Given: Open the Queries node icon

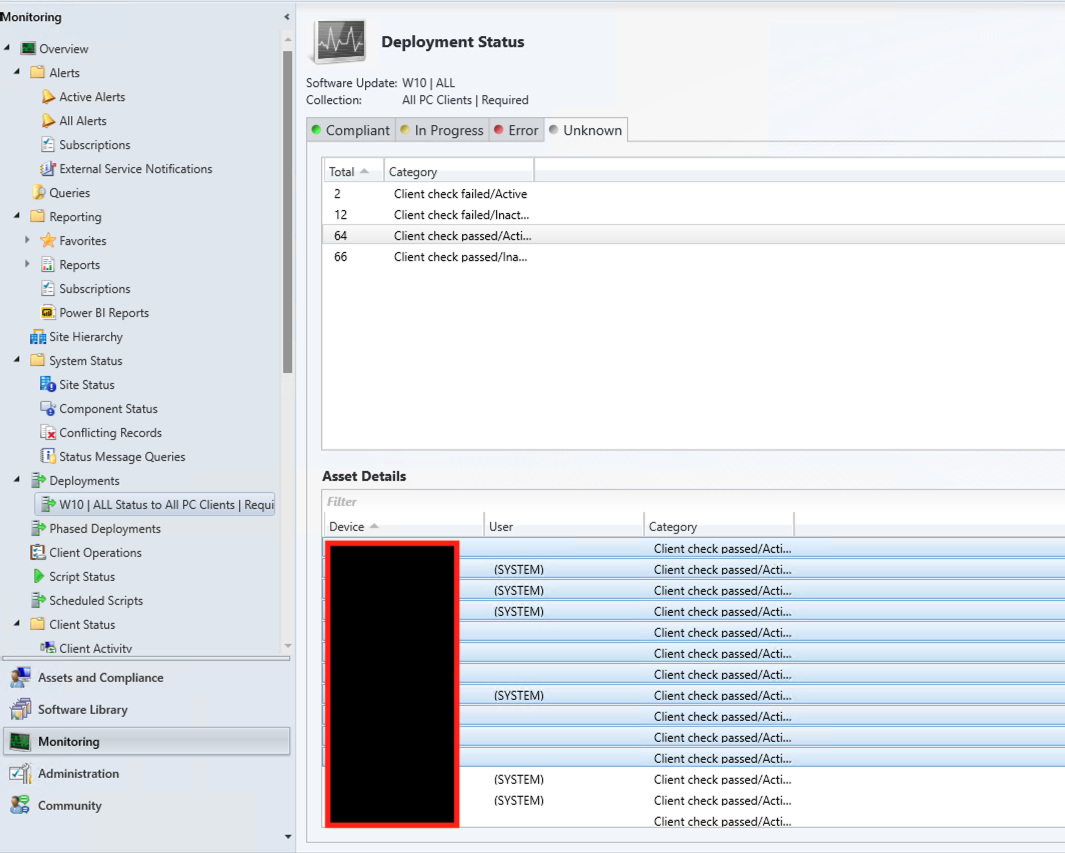Looking at the screenshot, I should [x=38, y=193].
